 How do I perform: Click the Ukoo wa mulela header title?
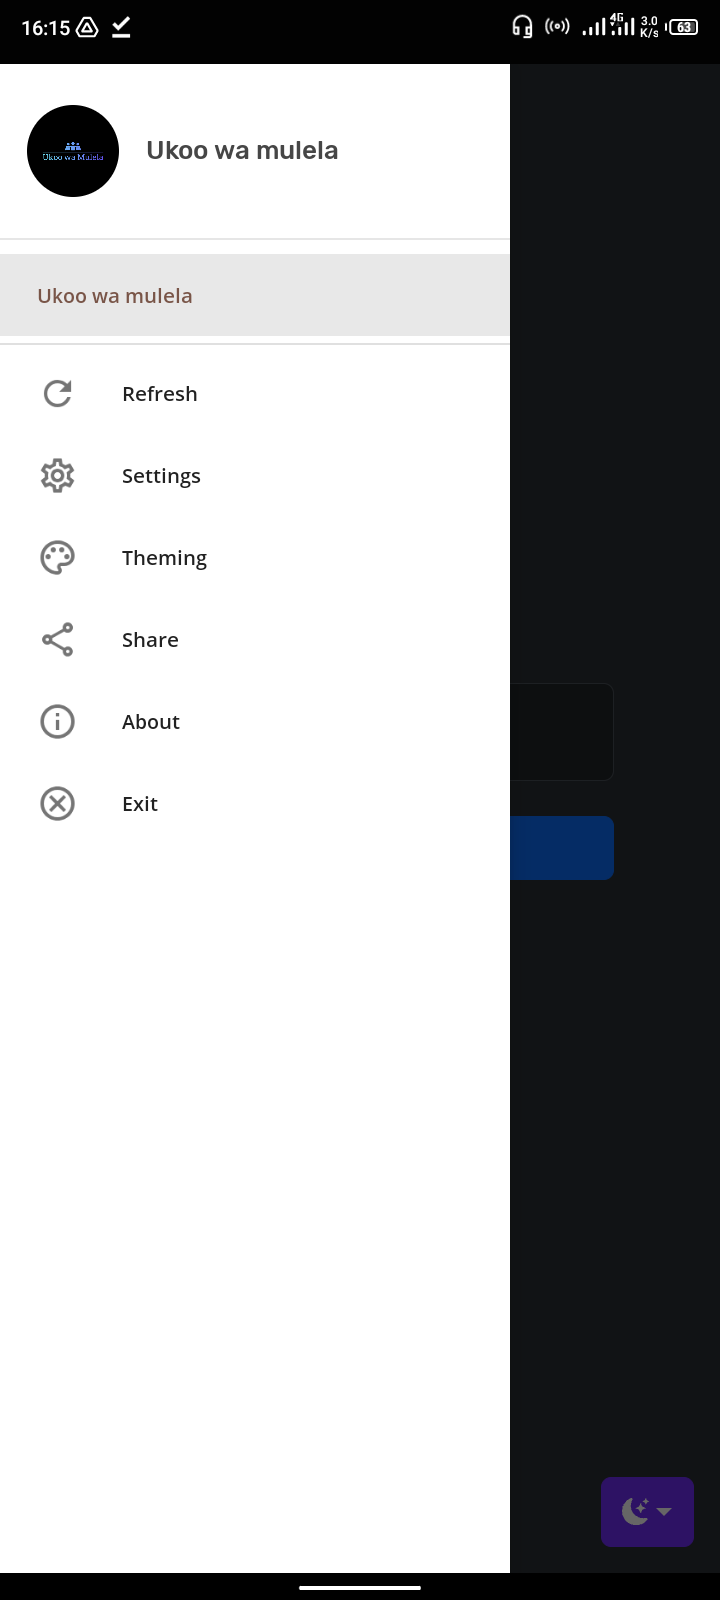click(242, 150)
